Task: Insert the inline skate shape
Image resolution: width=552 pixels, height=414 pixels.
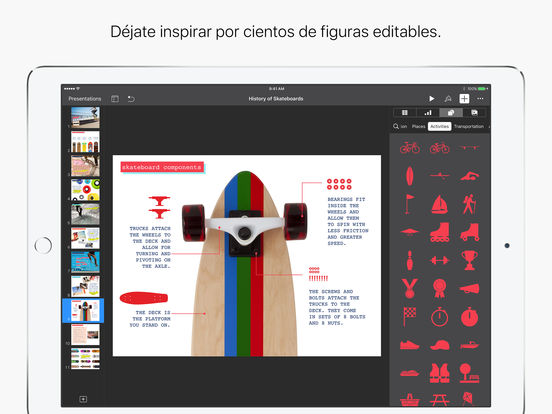Action: (x=440, y=232)
